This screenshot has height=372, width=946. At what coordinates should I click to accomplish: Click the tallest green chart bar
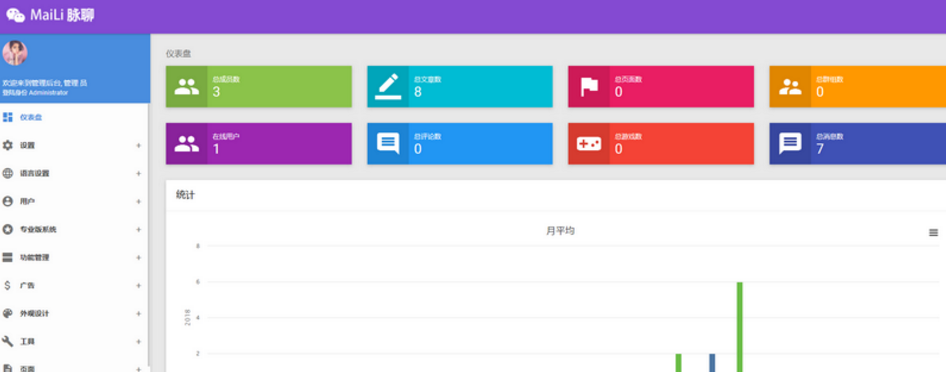[x=740, y=327]
